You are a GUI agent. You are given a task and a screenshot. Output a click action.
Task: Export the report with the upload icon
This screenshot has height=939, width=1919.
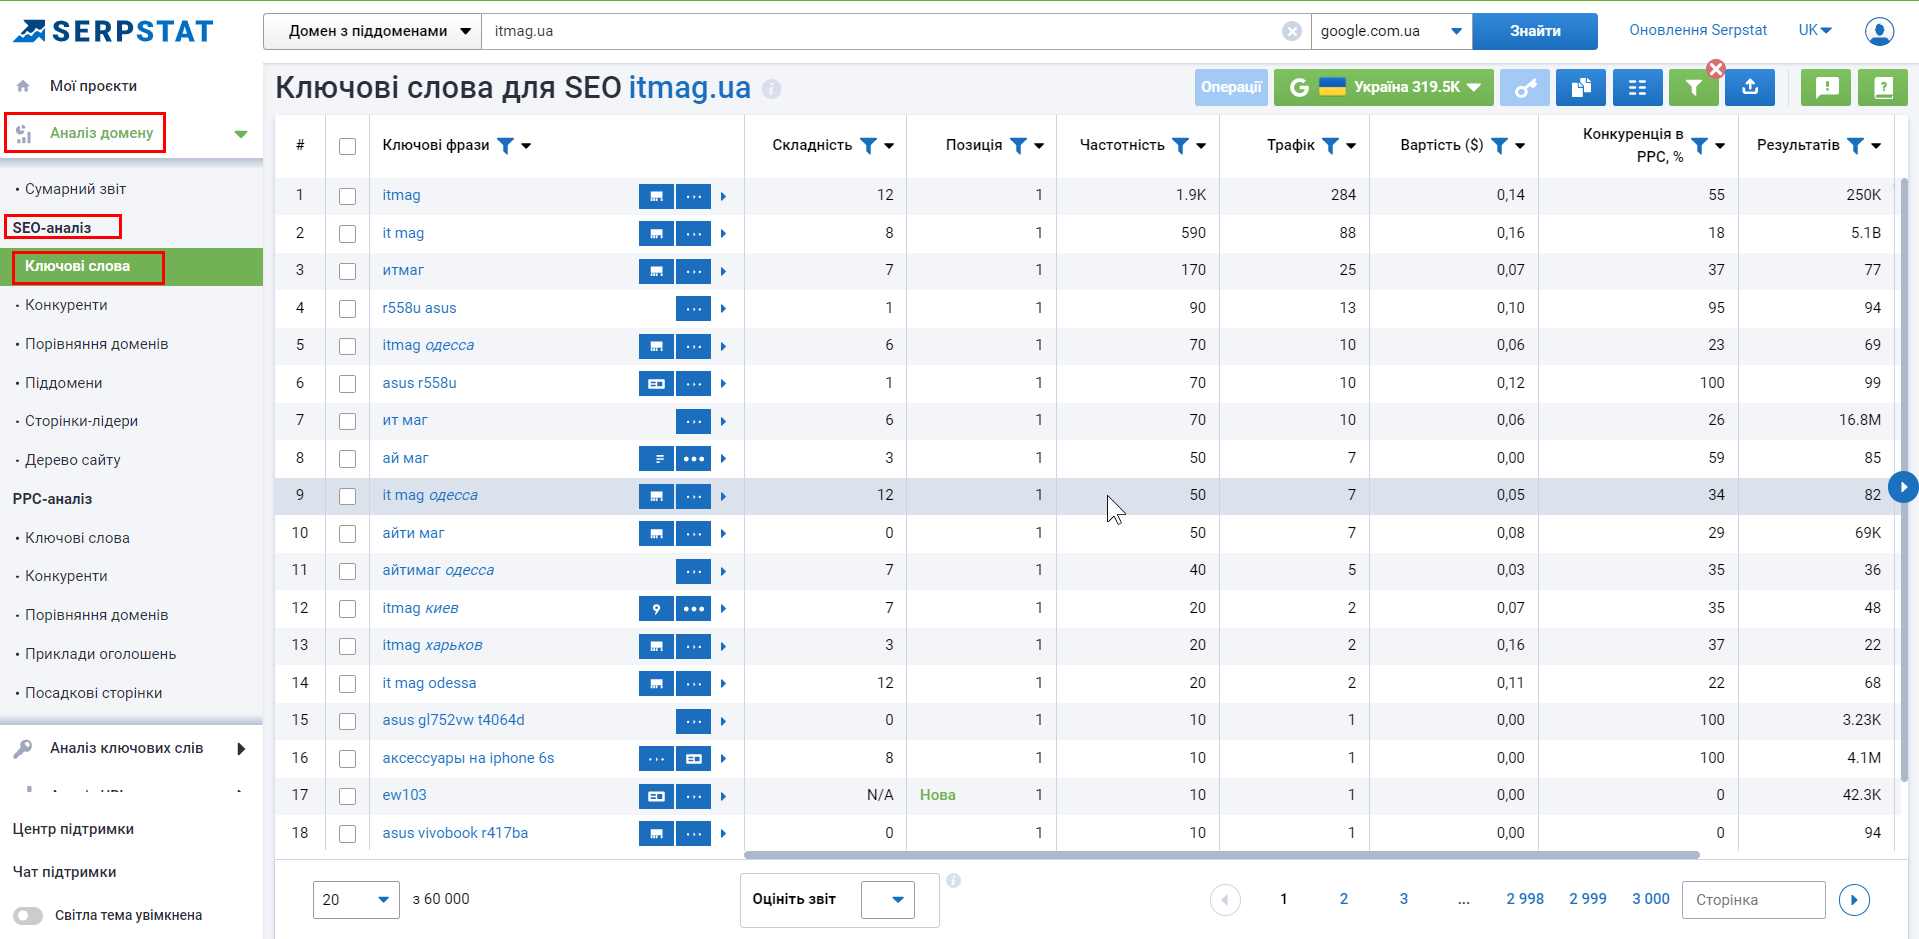pos(1750,88)
